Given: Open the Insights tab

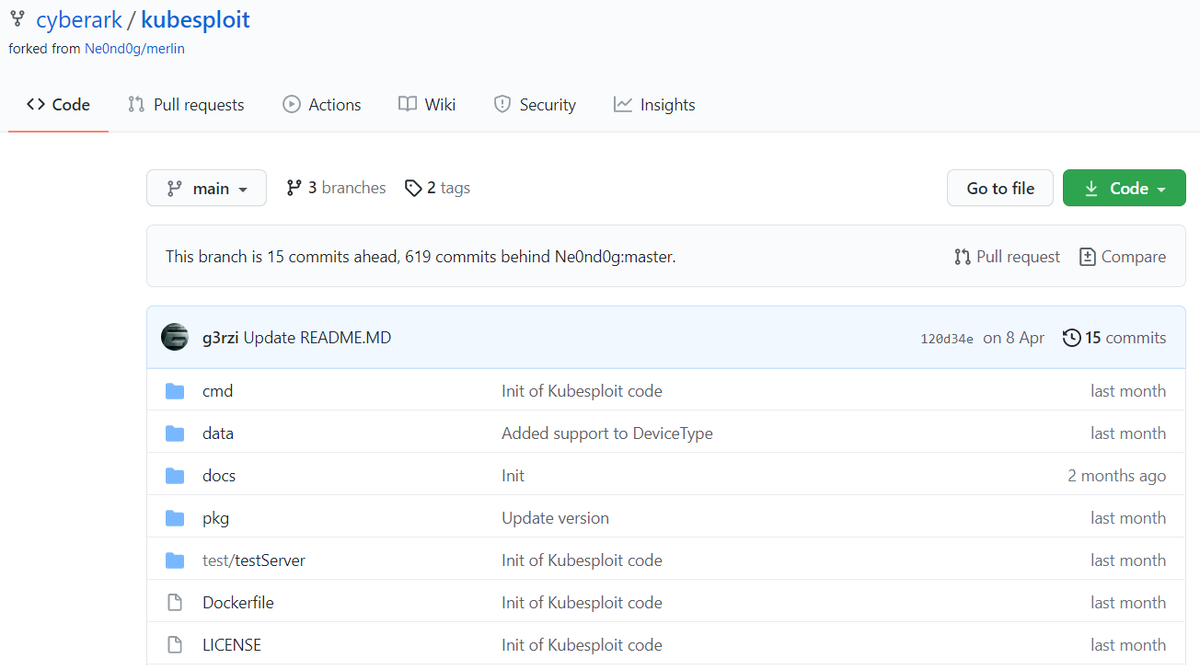Looking at the screenshot, I should pos(655,105).
